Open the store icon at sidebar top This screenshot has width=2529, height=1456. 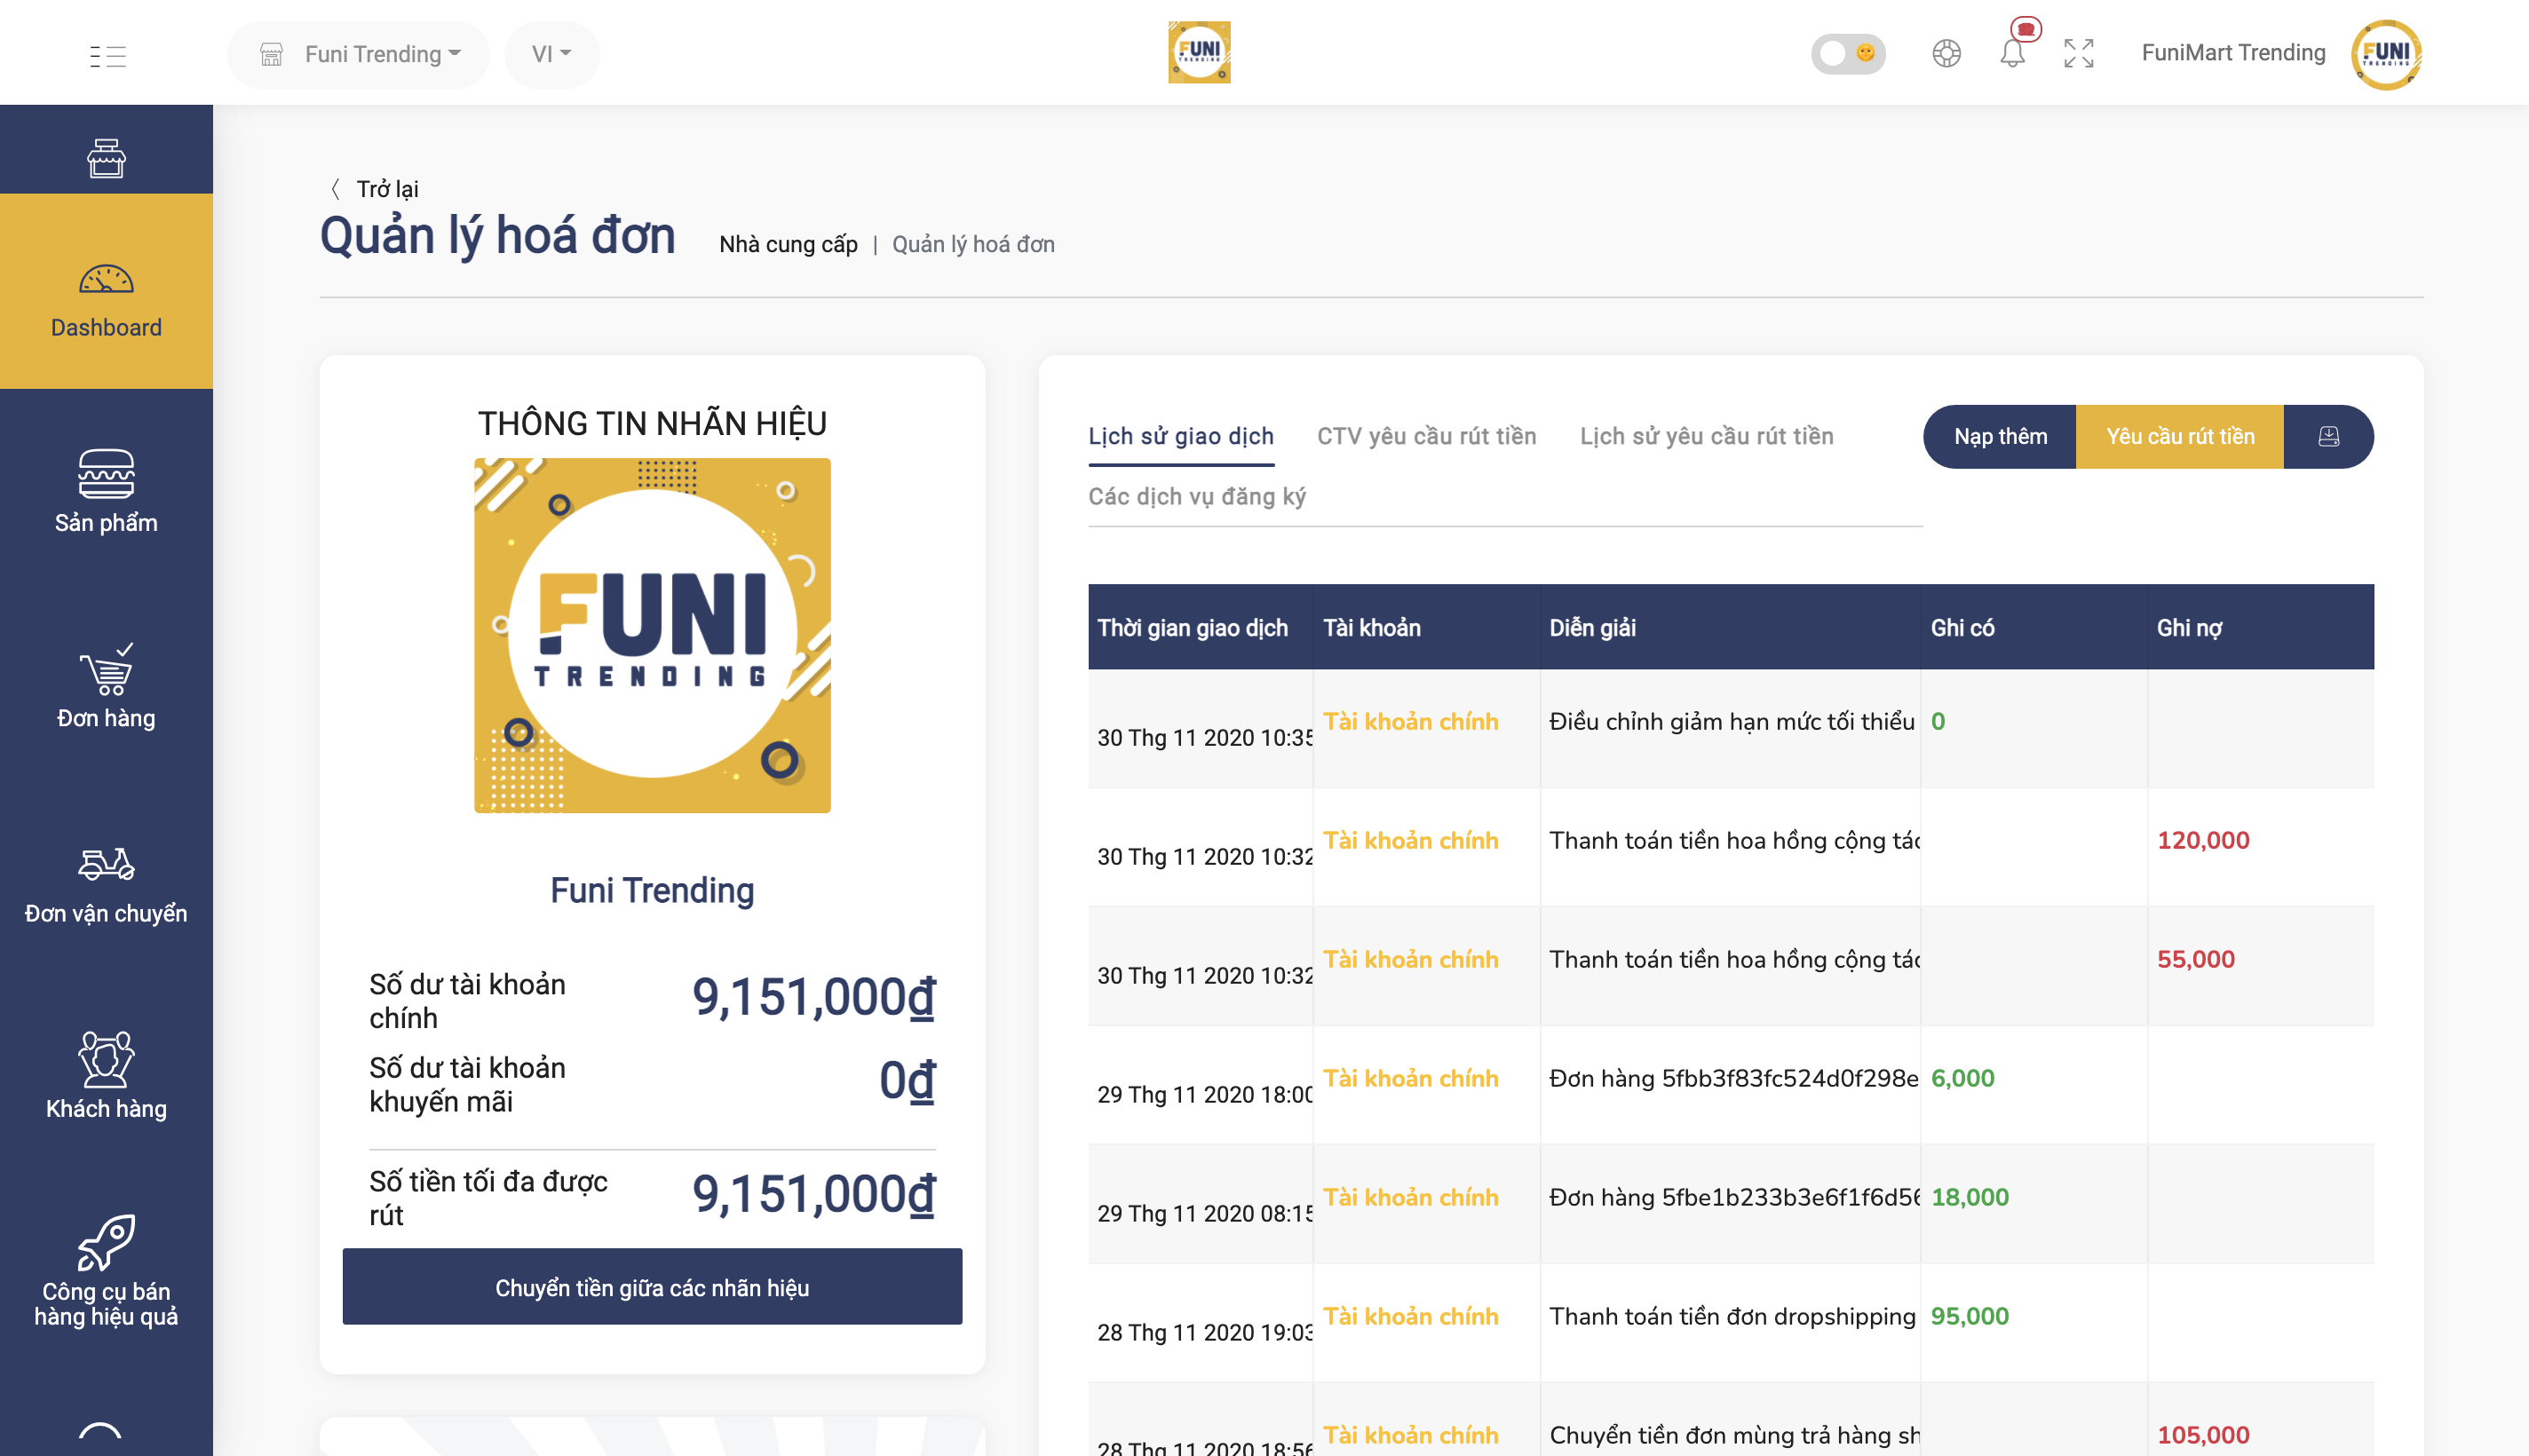(x=106, y=158)
